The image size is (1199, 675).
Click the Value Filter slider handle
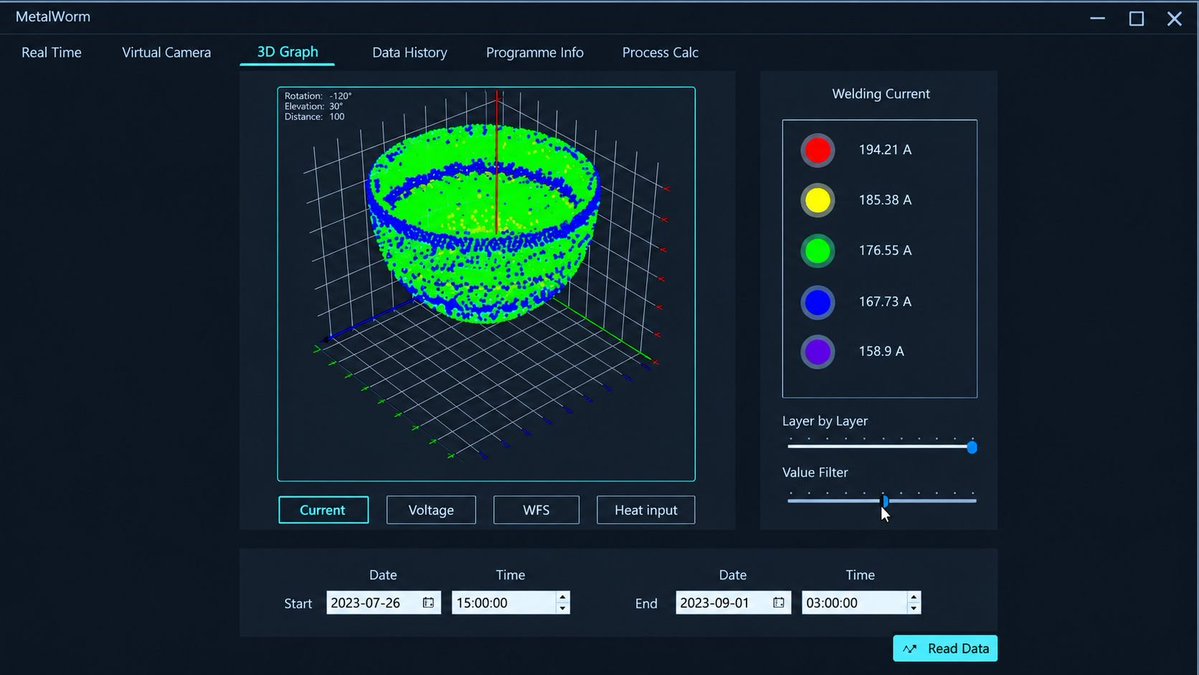885,501
